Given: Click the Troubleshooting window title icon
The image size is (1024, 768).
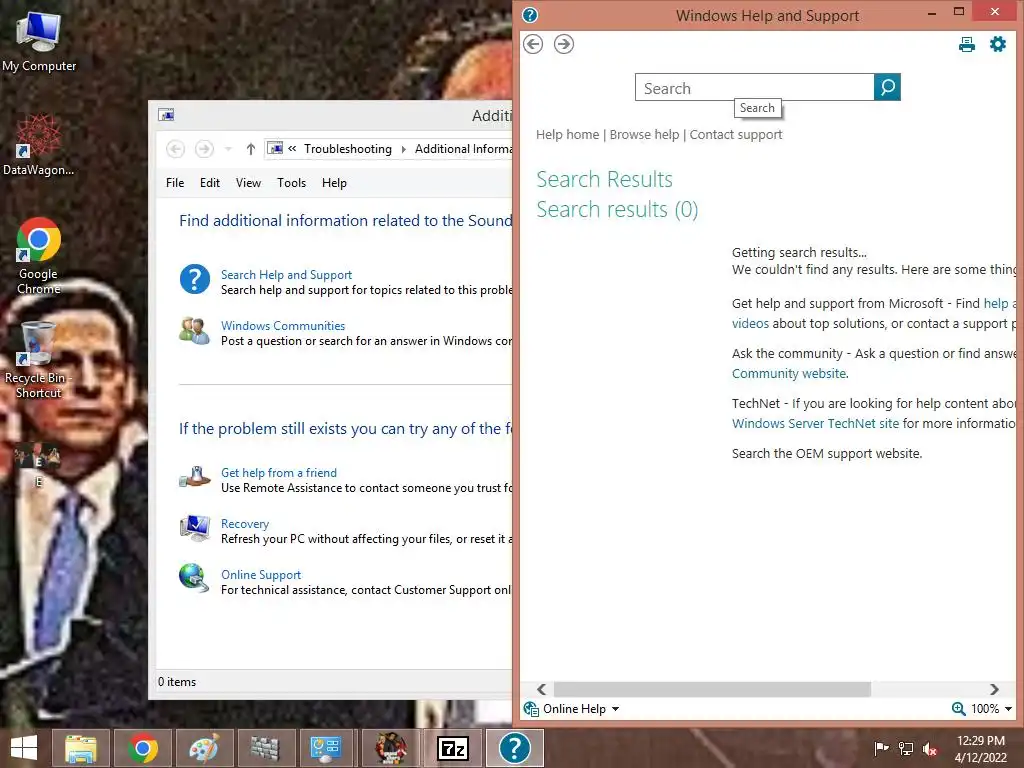Looking at the screenshot, I should pos(166,115).
